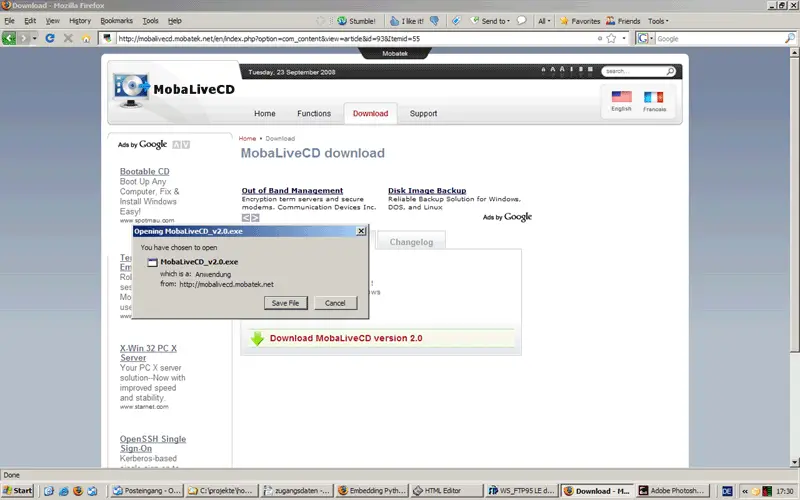Switch to Adobe Photoshop taskbar window

point(672,491)
